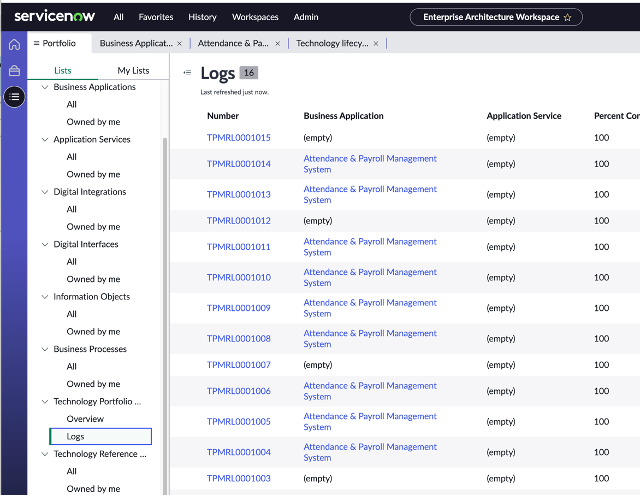
Task: Open the Home icon in left sidebar
Action: pyautogui.click(x=14, y=44)
